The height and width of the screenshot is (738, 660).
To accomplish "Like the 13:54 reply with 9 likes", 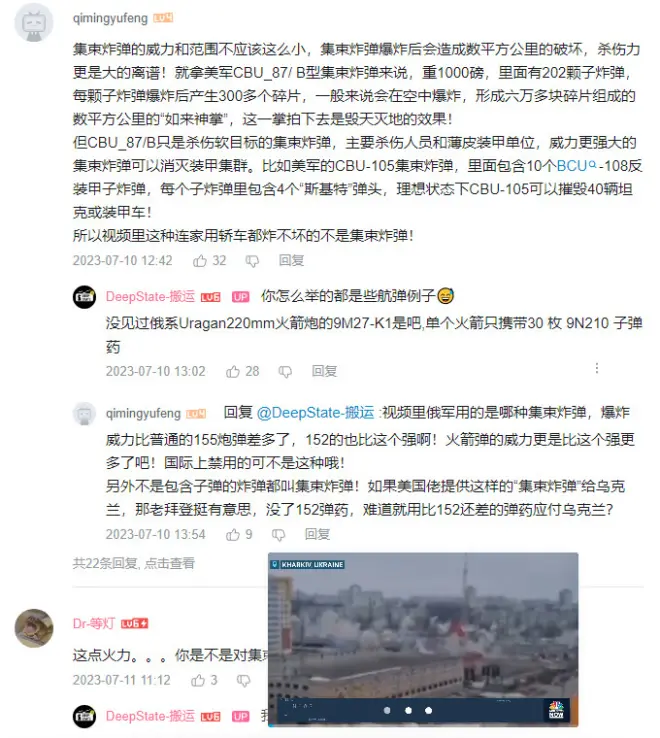I will [x=233, y=535].
